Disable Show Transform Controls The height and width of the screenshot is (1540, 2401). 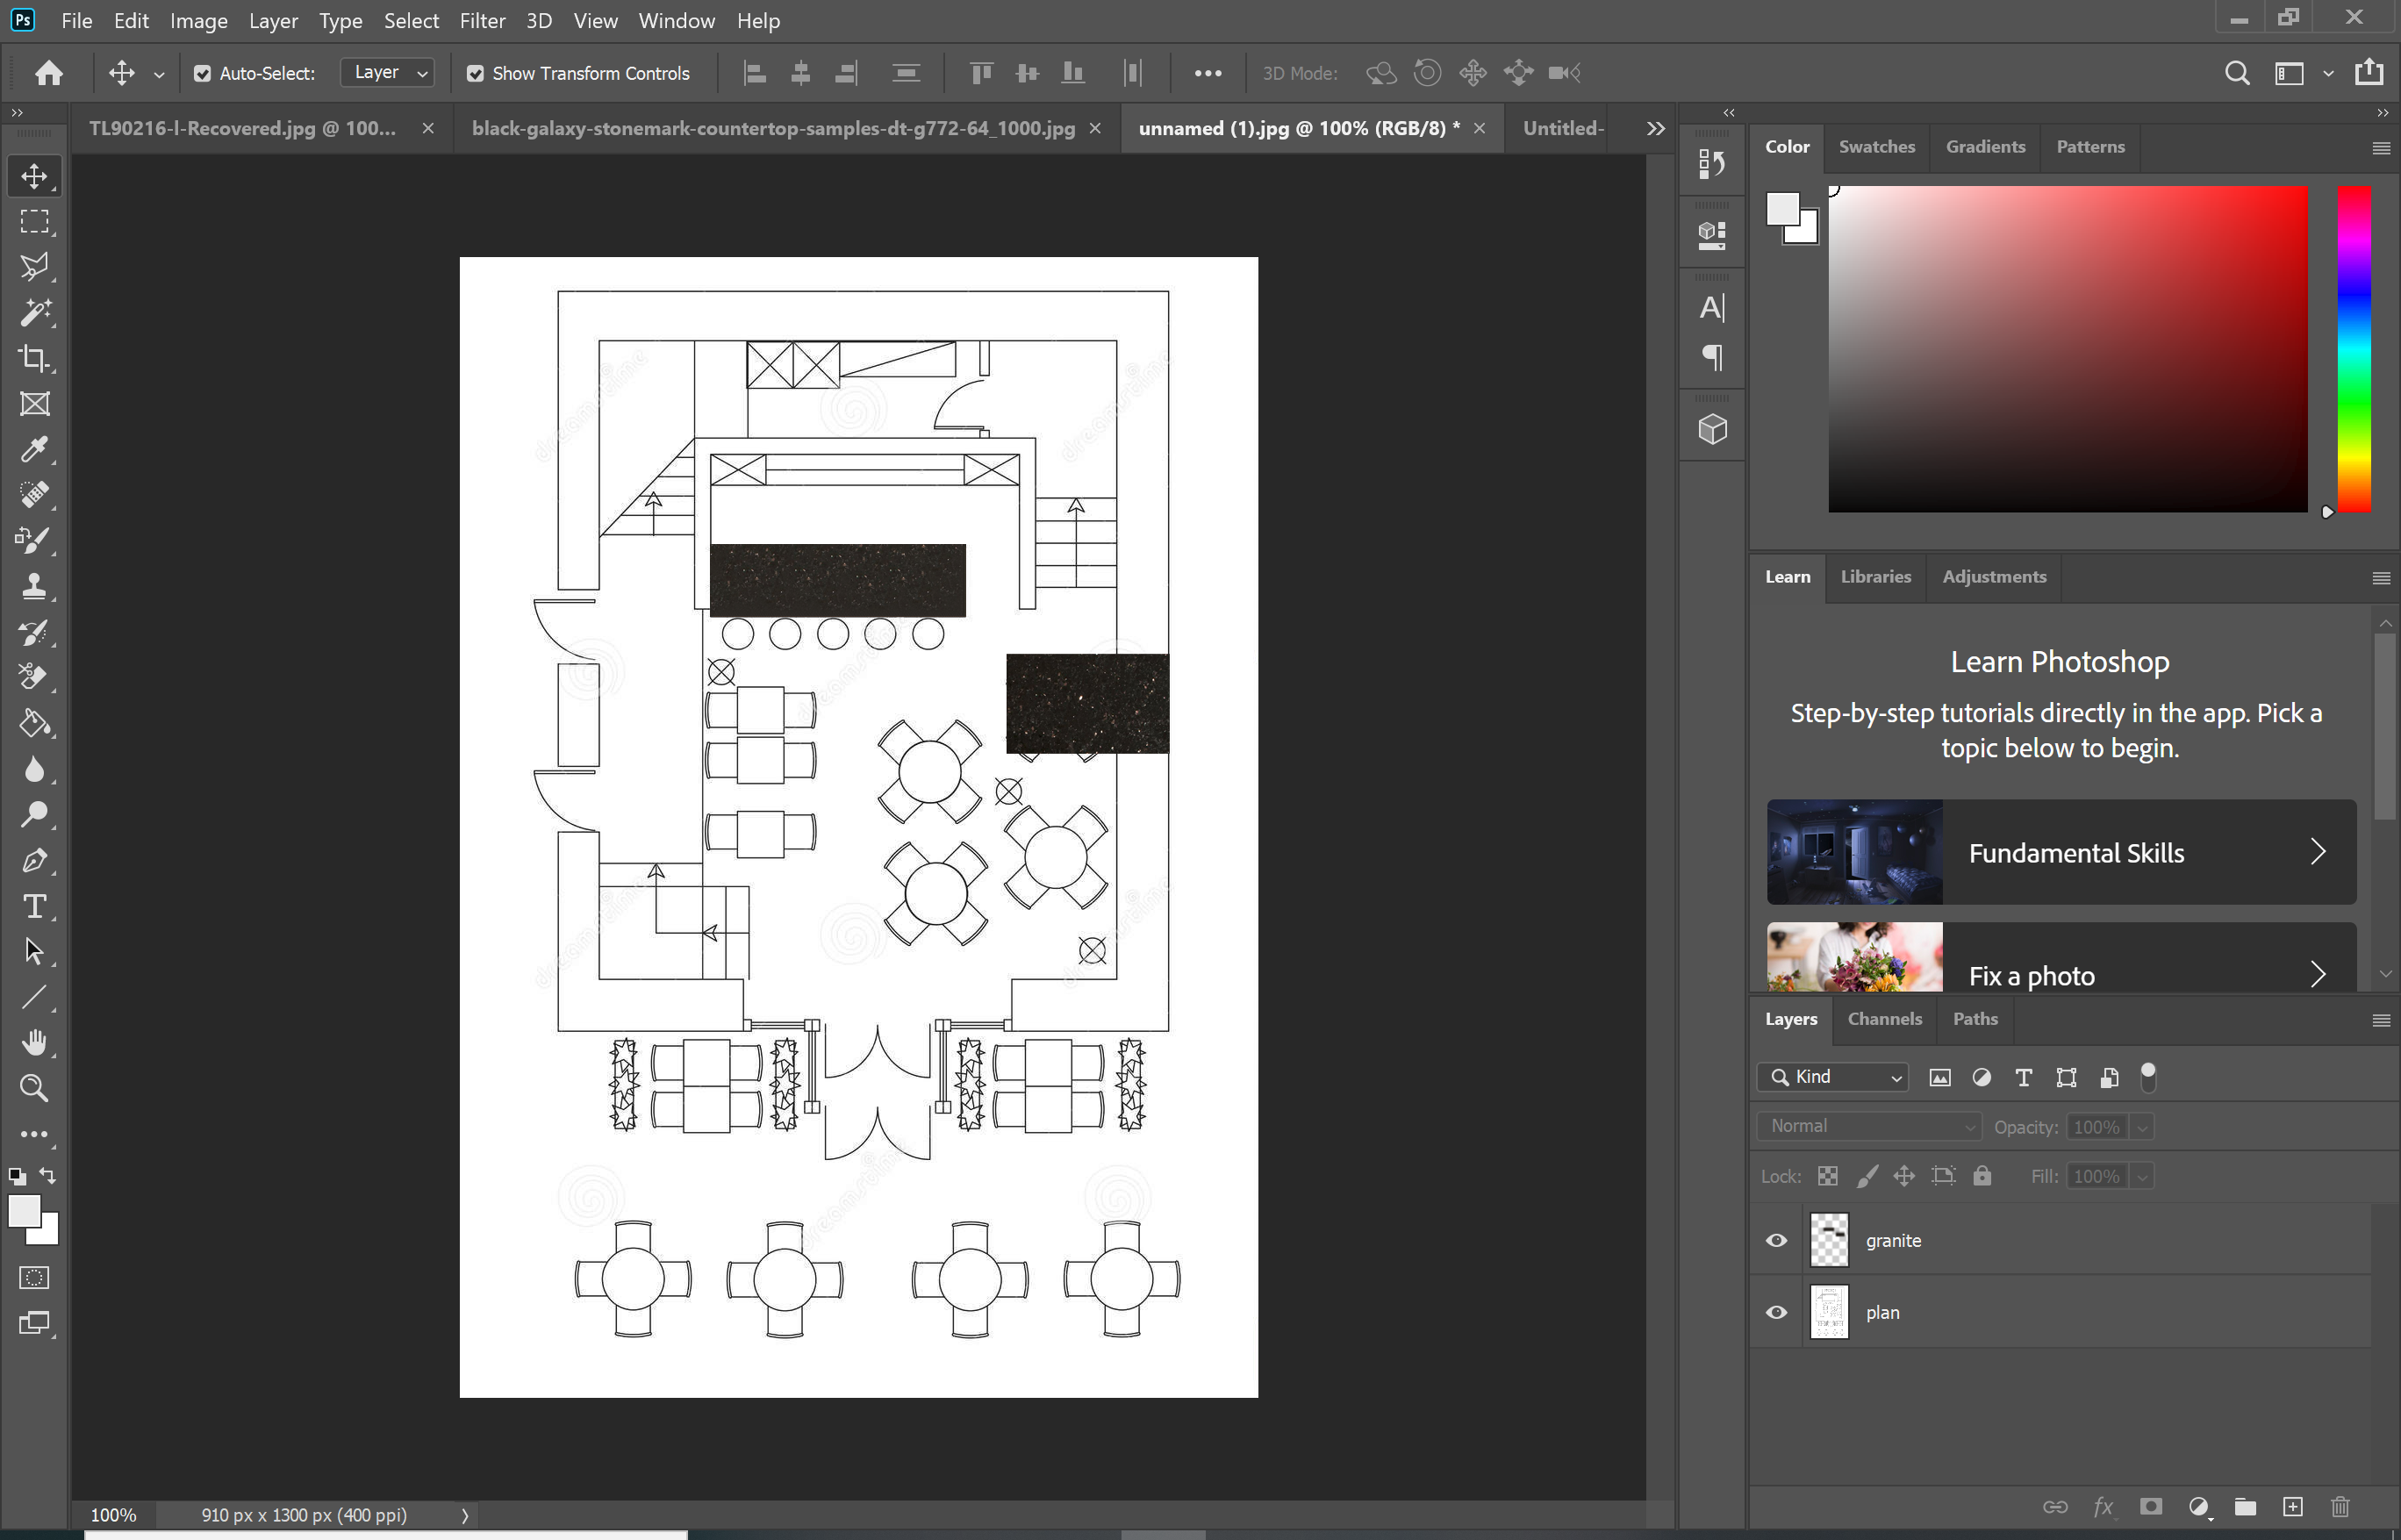pos(477,73)
